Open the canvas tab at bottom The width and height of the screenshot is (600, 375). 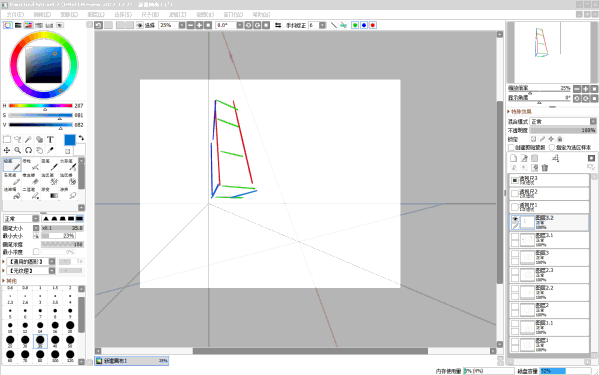132,360
